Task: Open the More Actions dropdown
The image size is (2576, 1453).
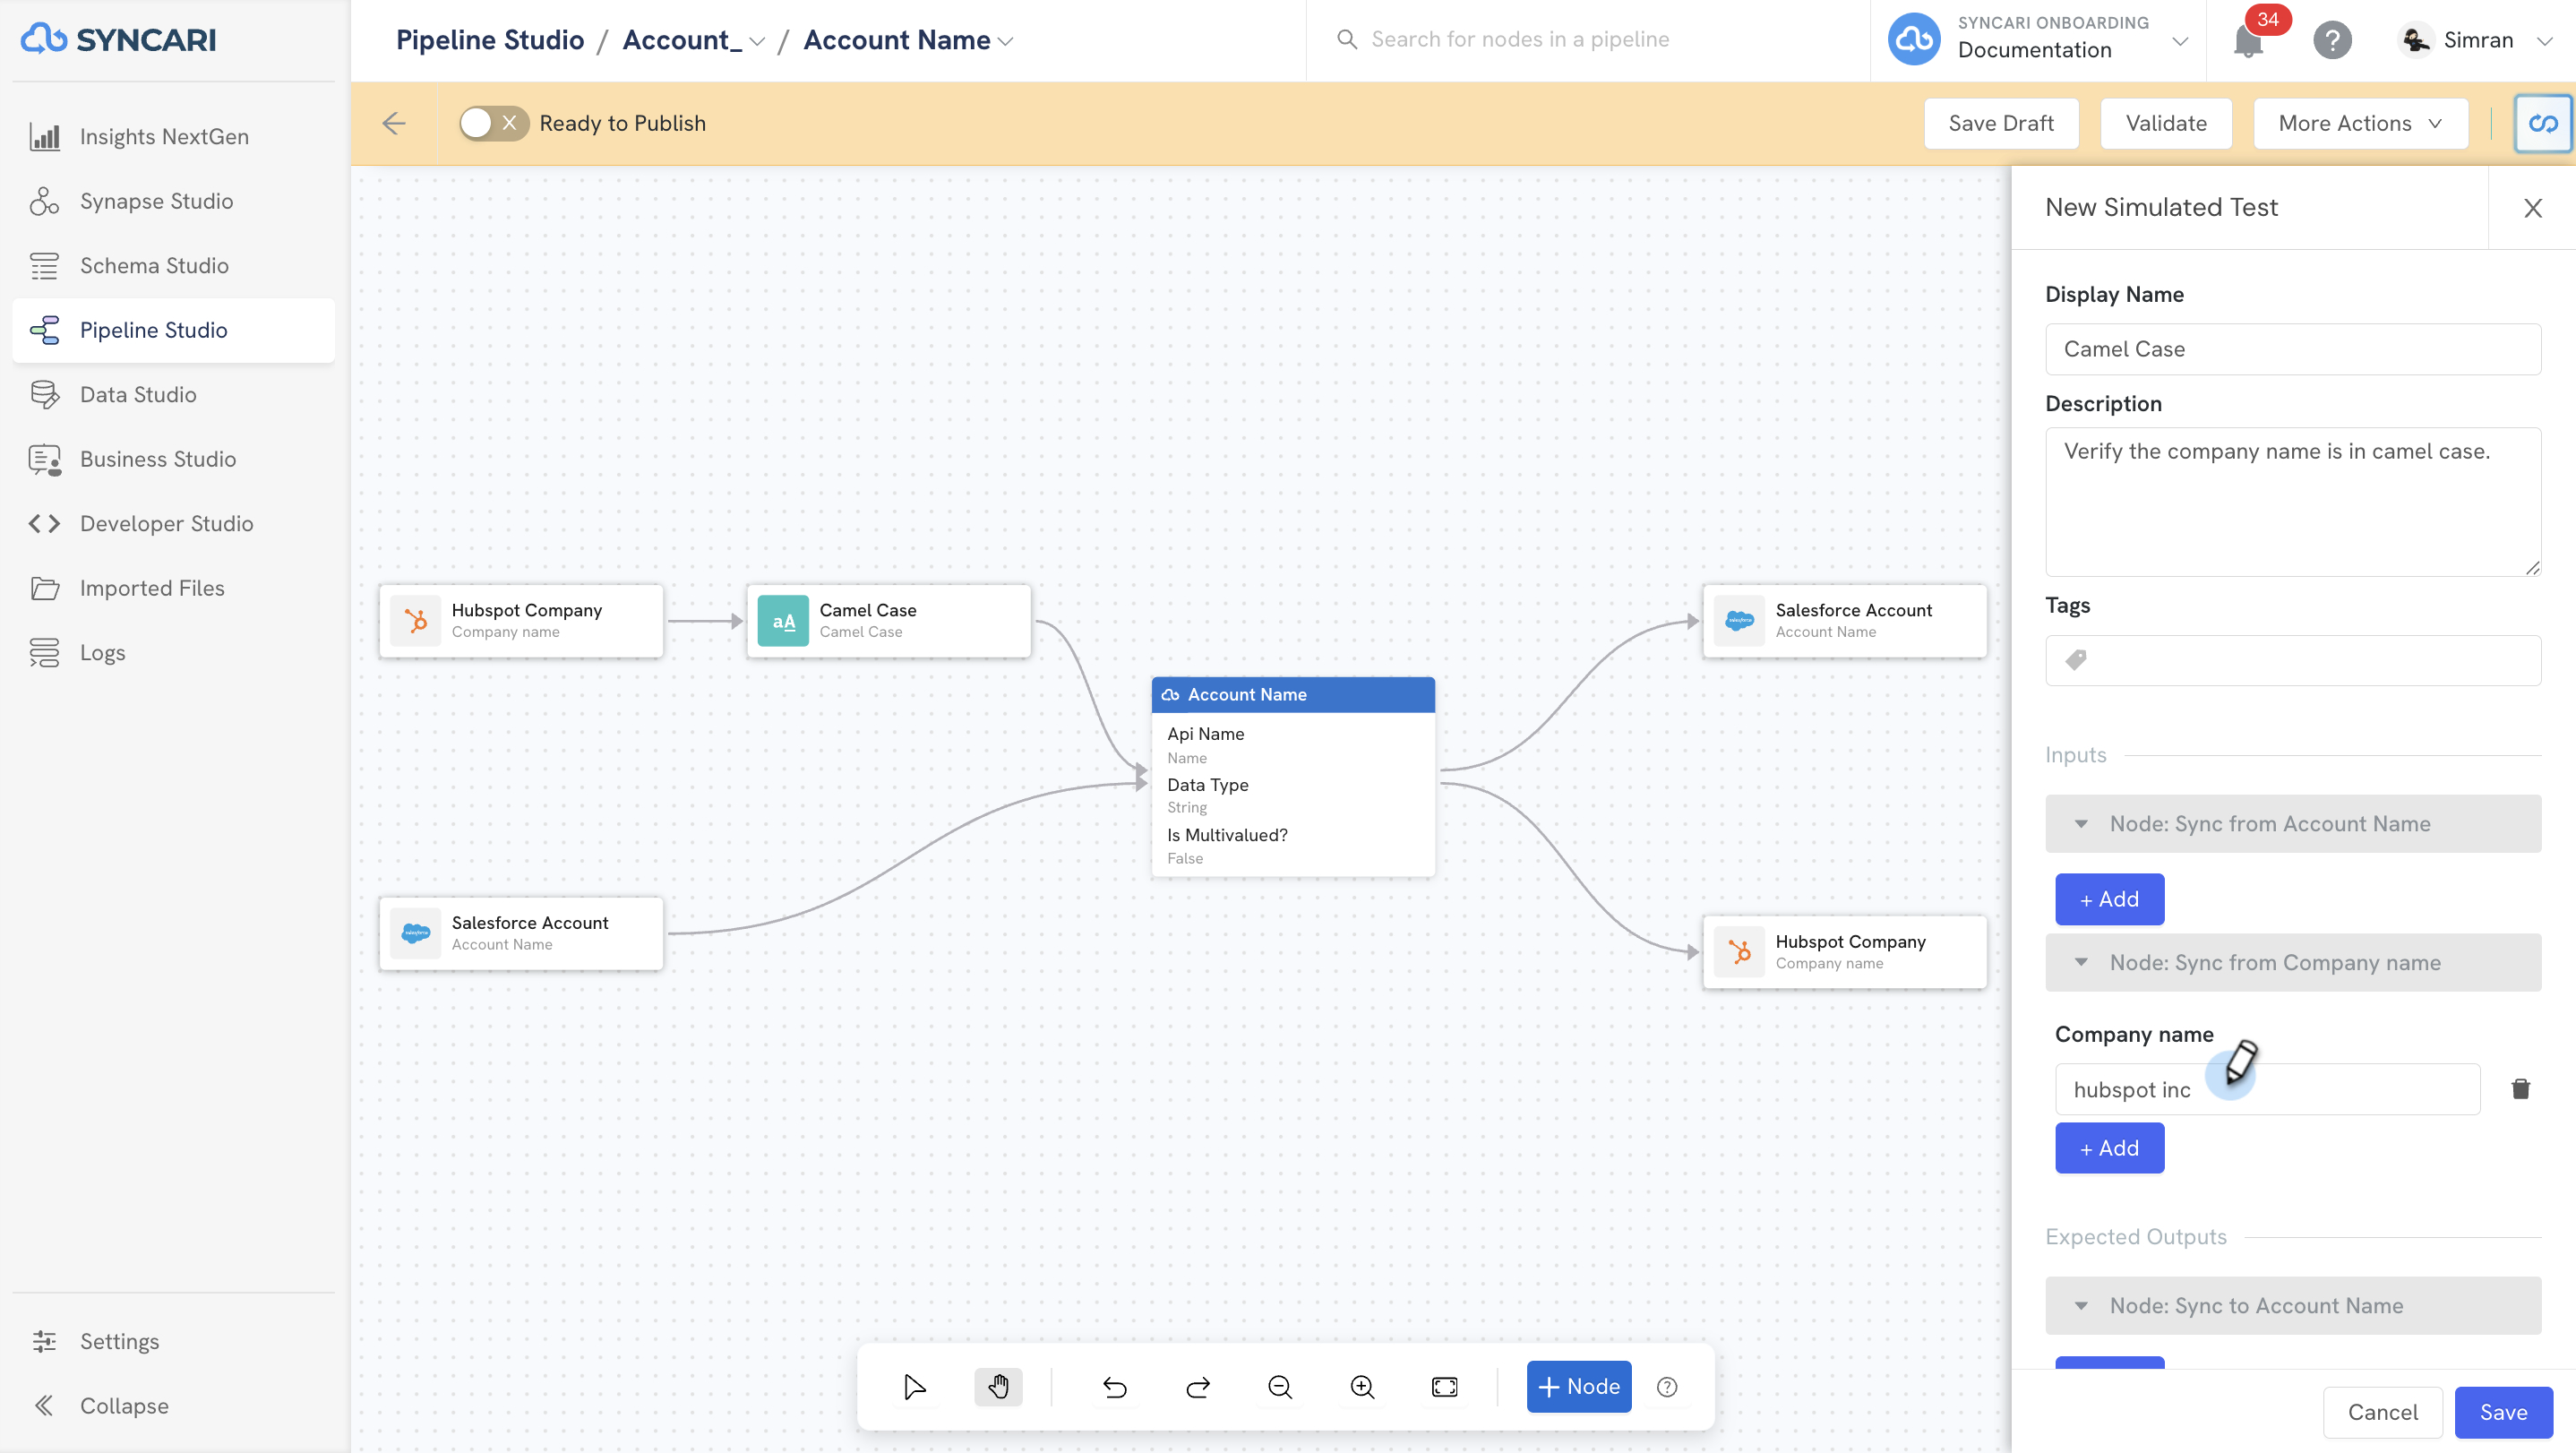Action: pos(2361,123)
